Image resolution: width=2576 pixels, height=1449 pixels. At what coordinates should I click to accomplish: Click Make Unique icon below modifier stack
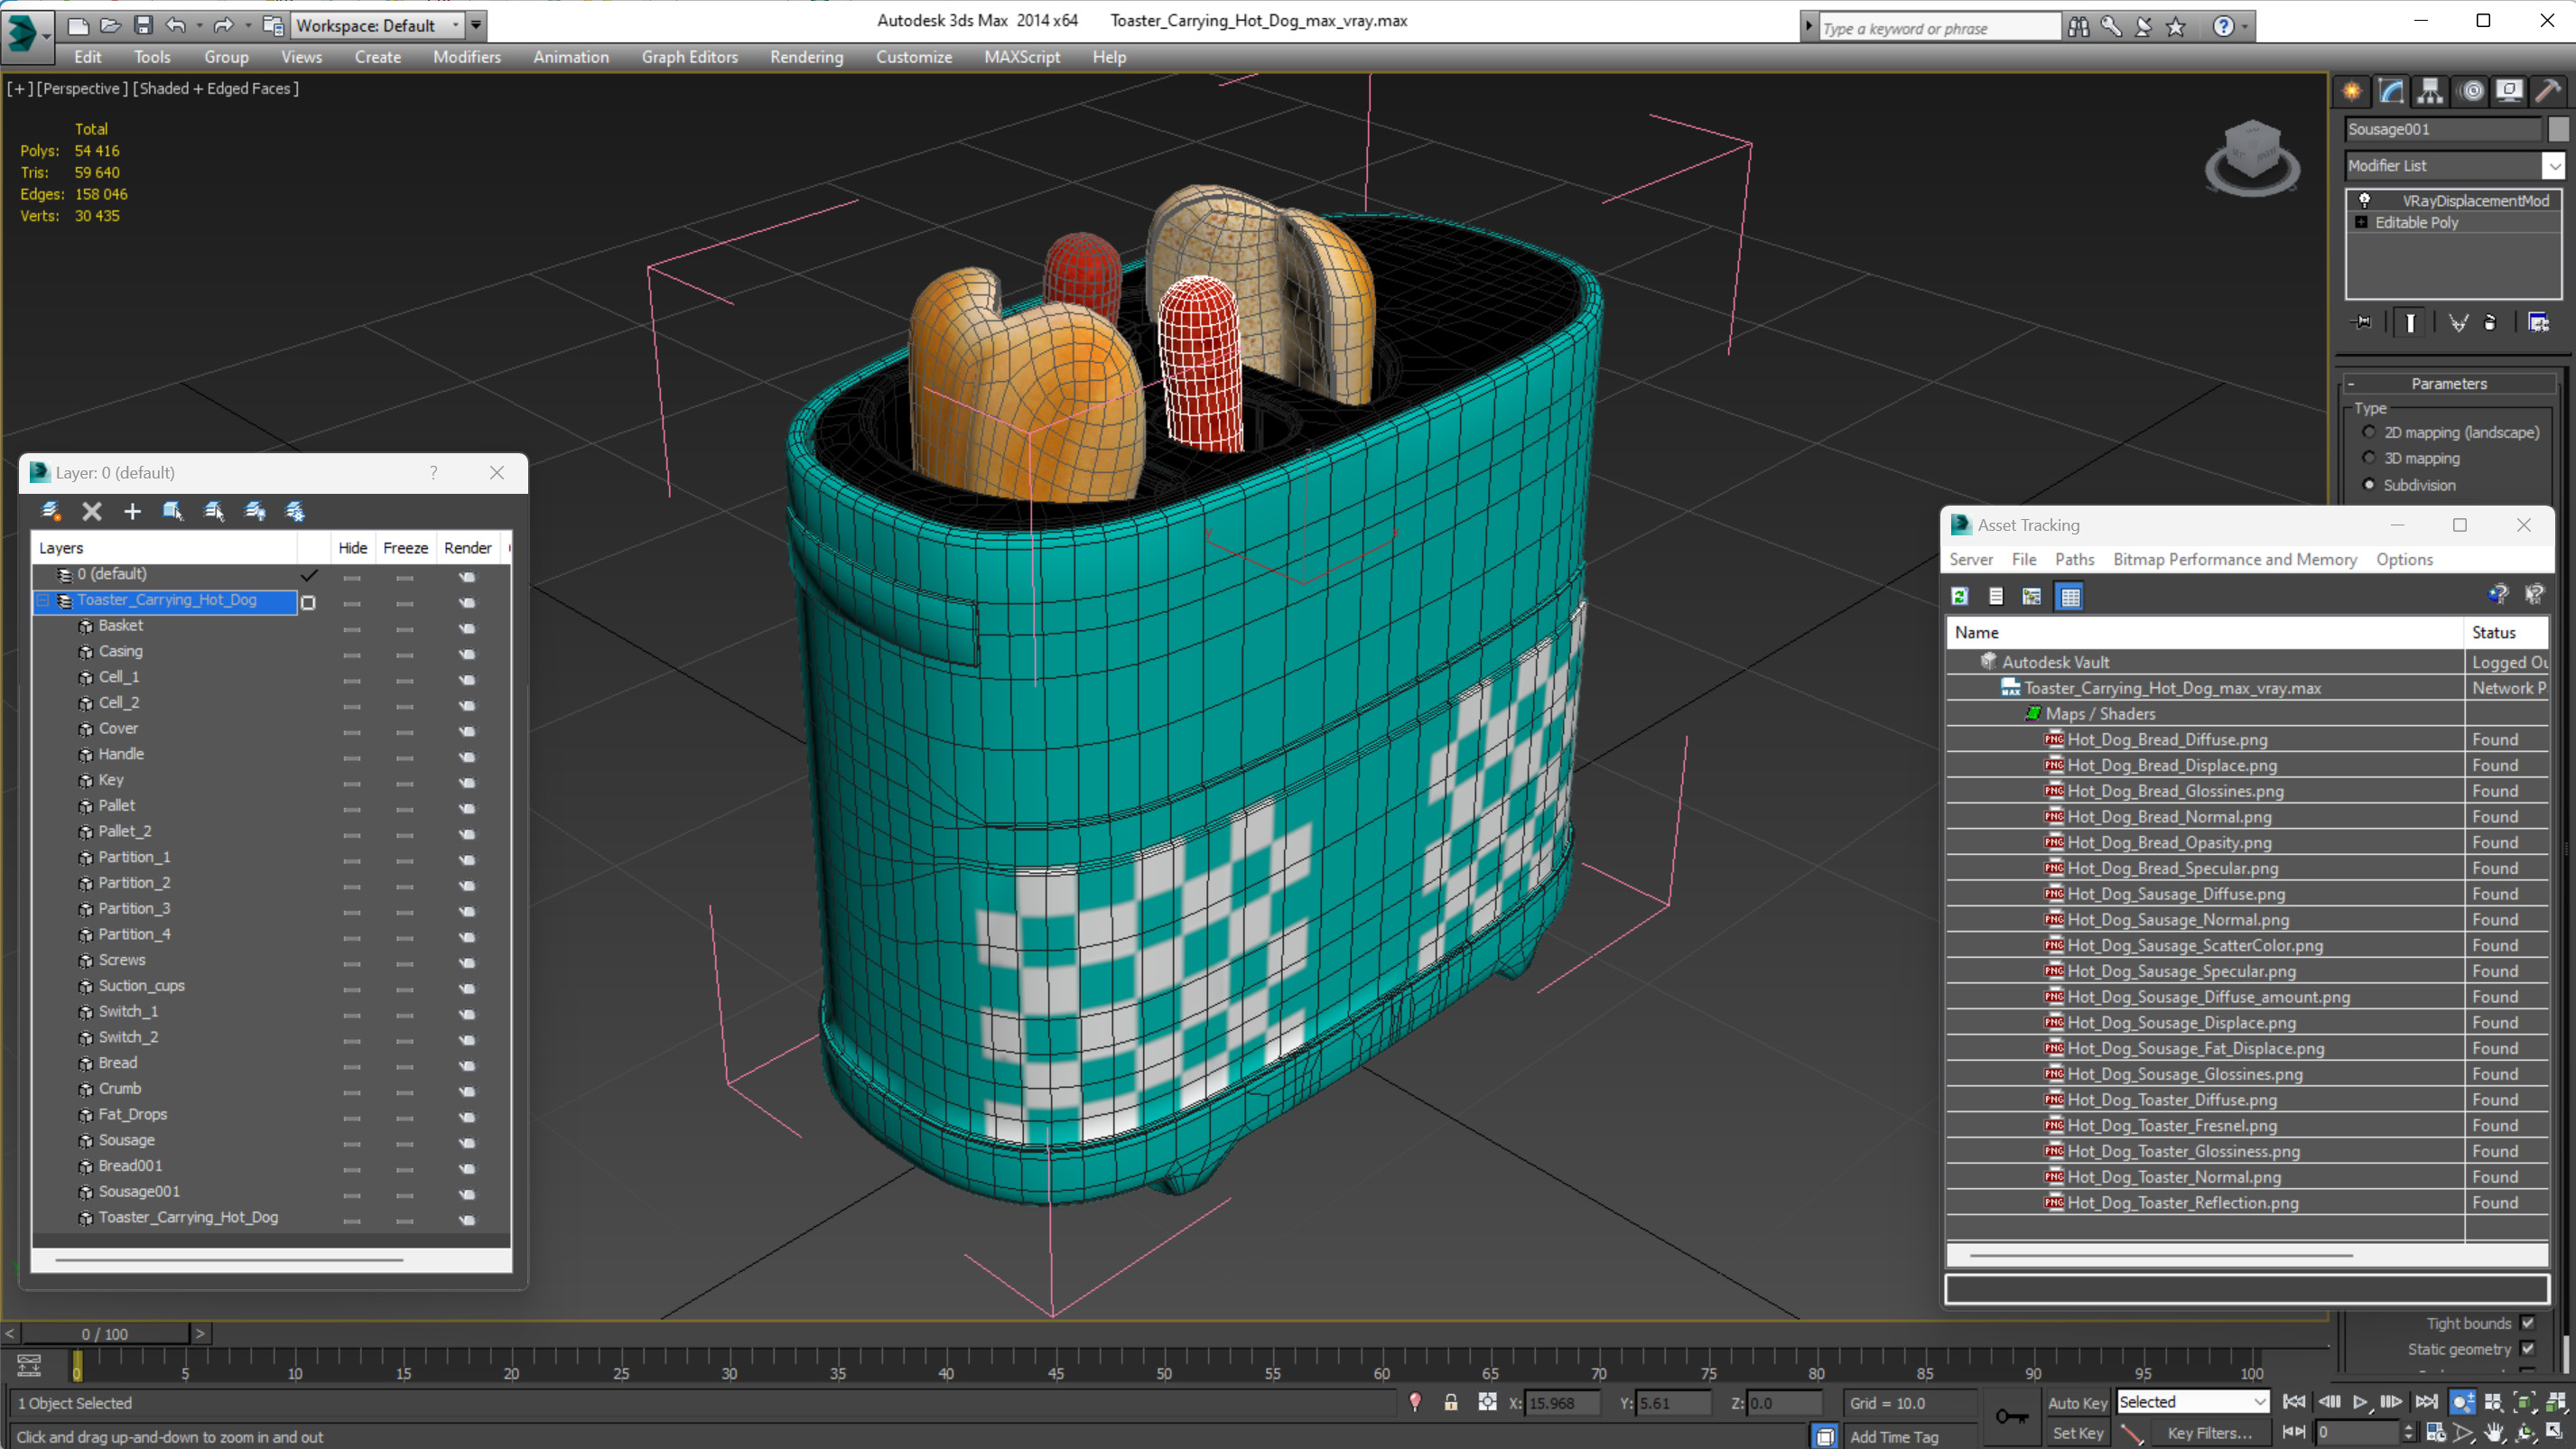pyautogui.click(x=2457, y=322)
